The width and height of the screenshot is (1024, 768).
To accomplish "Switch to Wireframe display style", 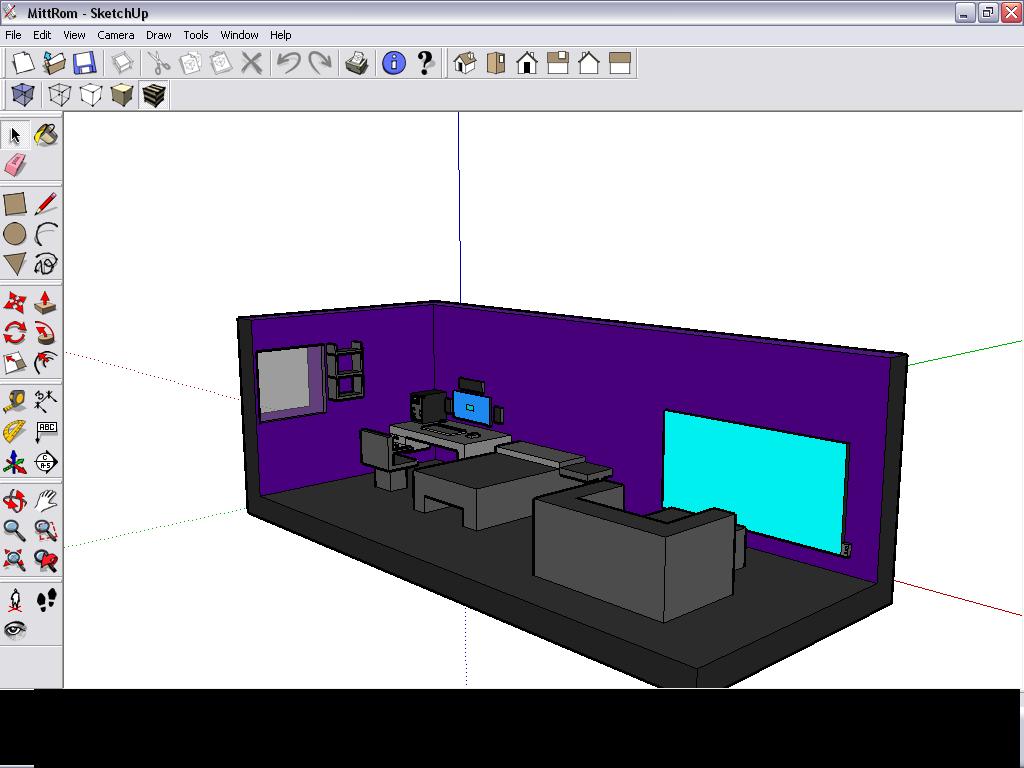I will click(60, 95).
